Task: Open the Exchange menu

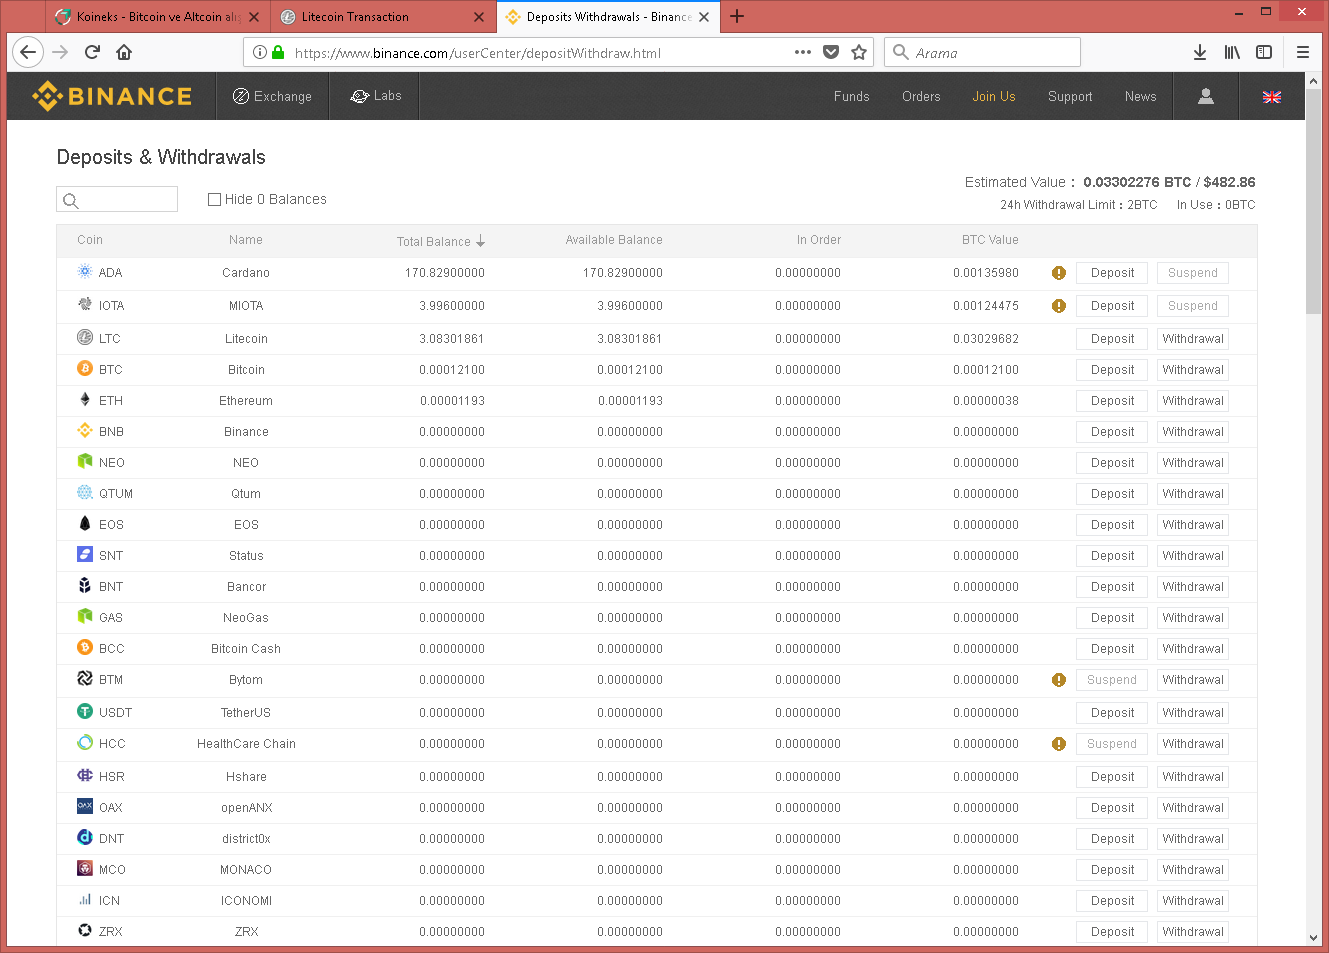Action: pos(273,96)
